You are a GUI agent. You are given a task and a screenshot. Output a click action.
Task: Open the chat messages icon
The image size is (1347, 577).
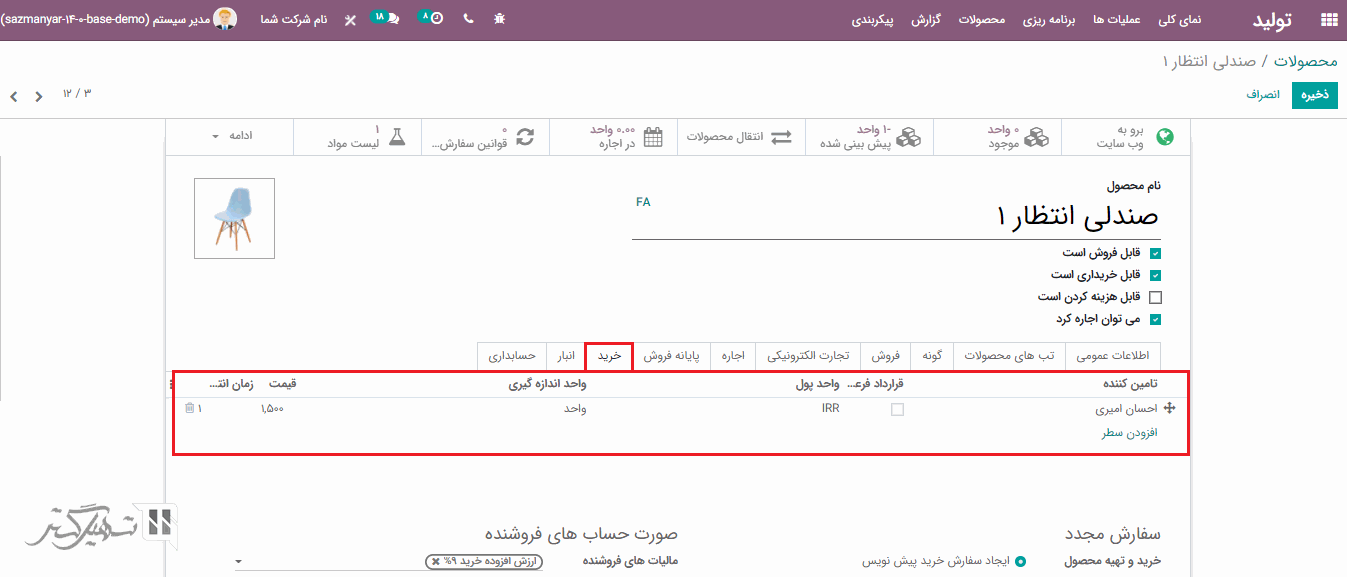392,19
